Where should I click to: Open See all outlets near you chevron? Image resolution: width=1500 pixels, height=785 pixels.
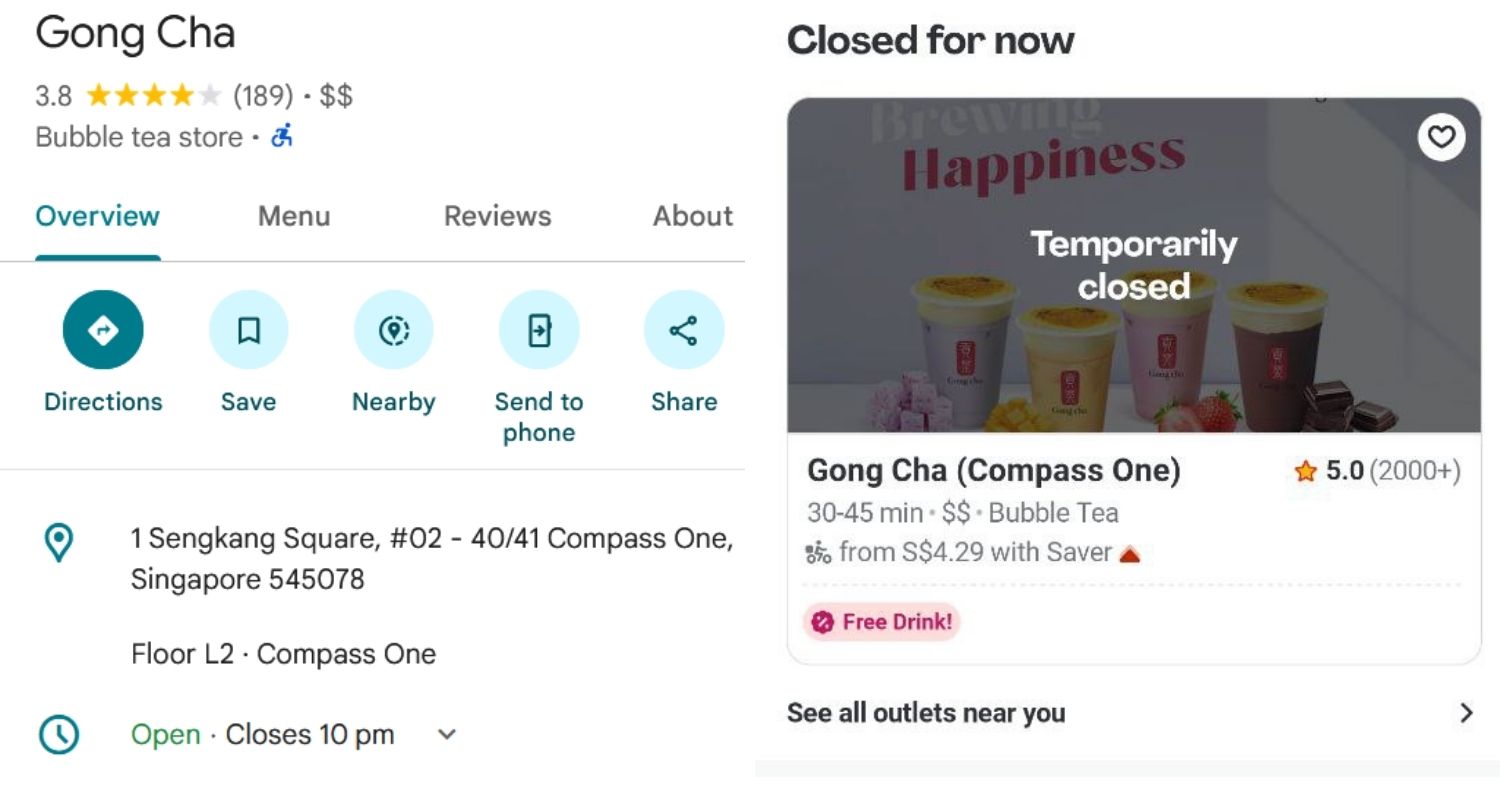click(1466, 713)
